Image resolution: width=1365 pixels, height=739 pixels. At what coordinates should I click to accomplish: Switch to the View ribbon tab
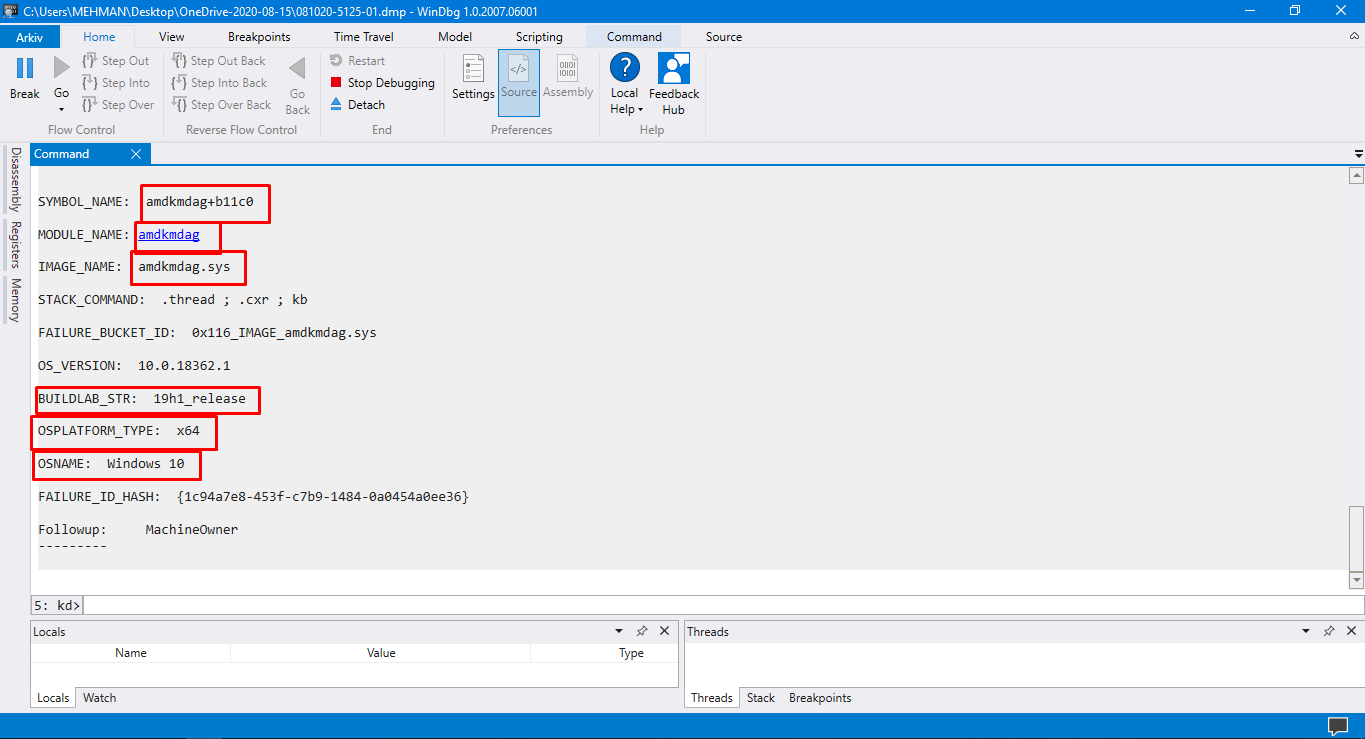172,37
